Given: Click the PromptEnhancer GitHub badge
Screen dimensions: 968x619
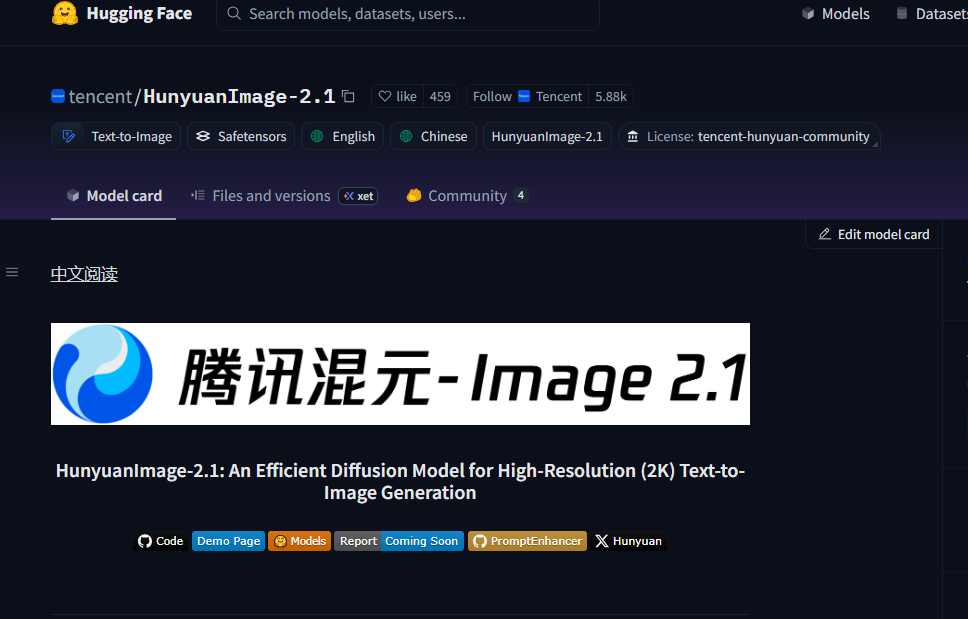Looking at the screenshot, I should [x=527, y=541].
